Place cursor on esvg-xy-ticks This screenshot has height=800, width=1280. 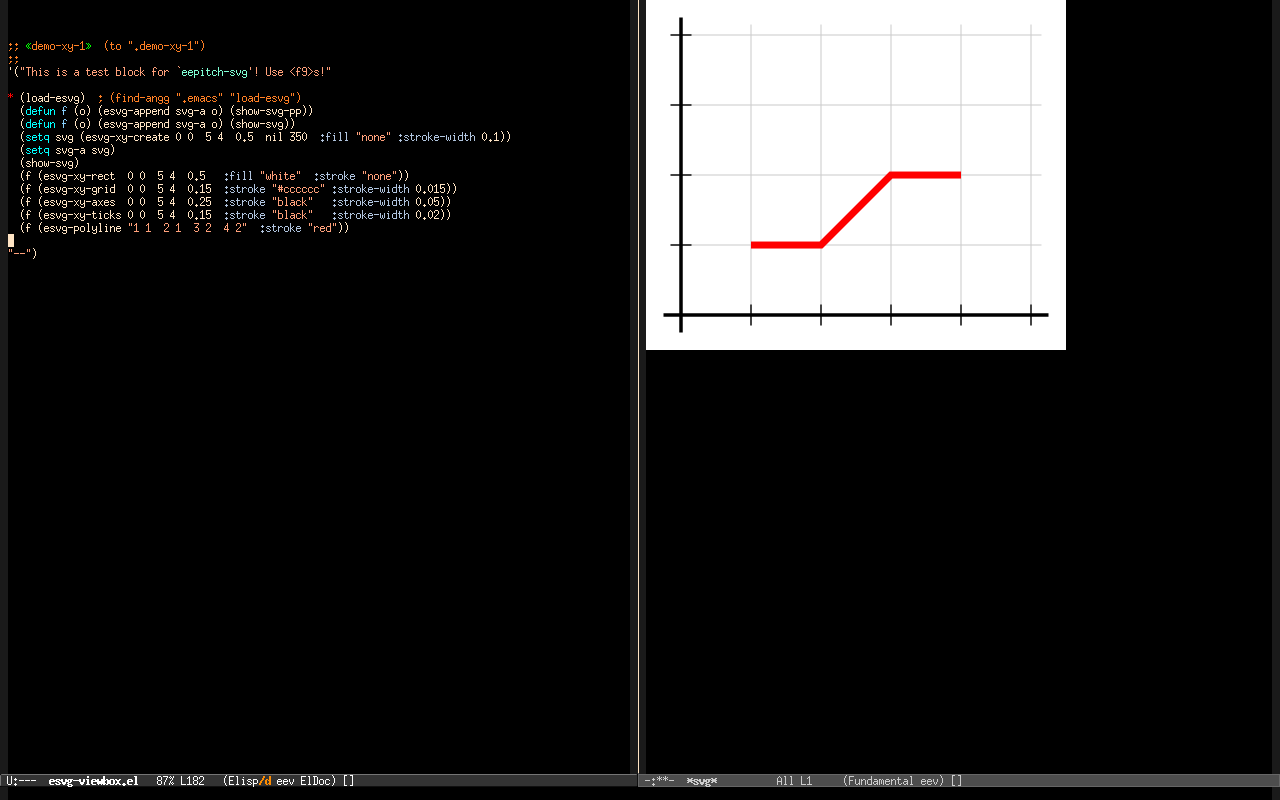pos(80,215)
